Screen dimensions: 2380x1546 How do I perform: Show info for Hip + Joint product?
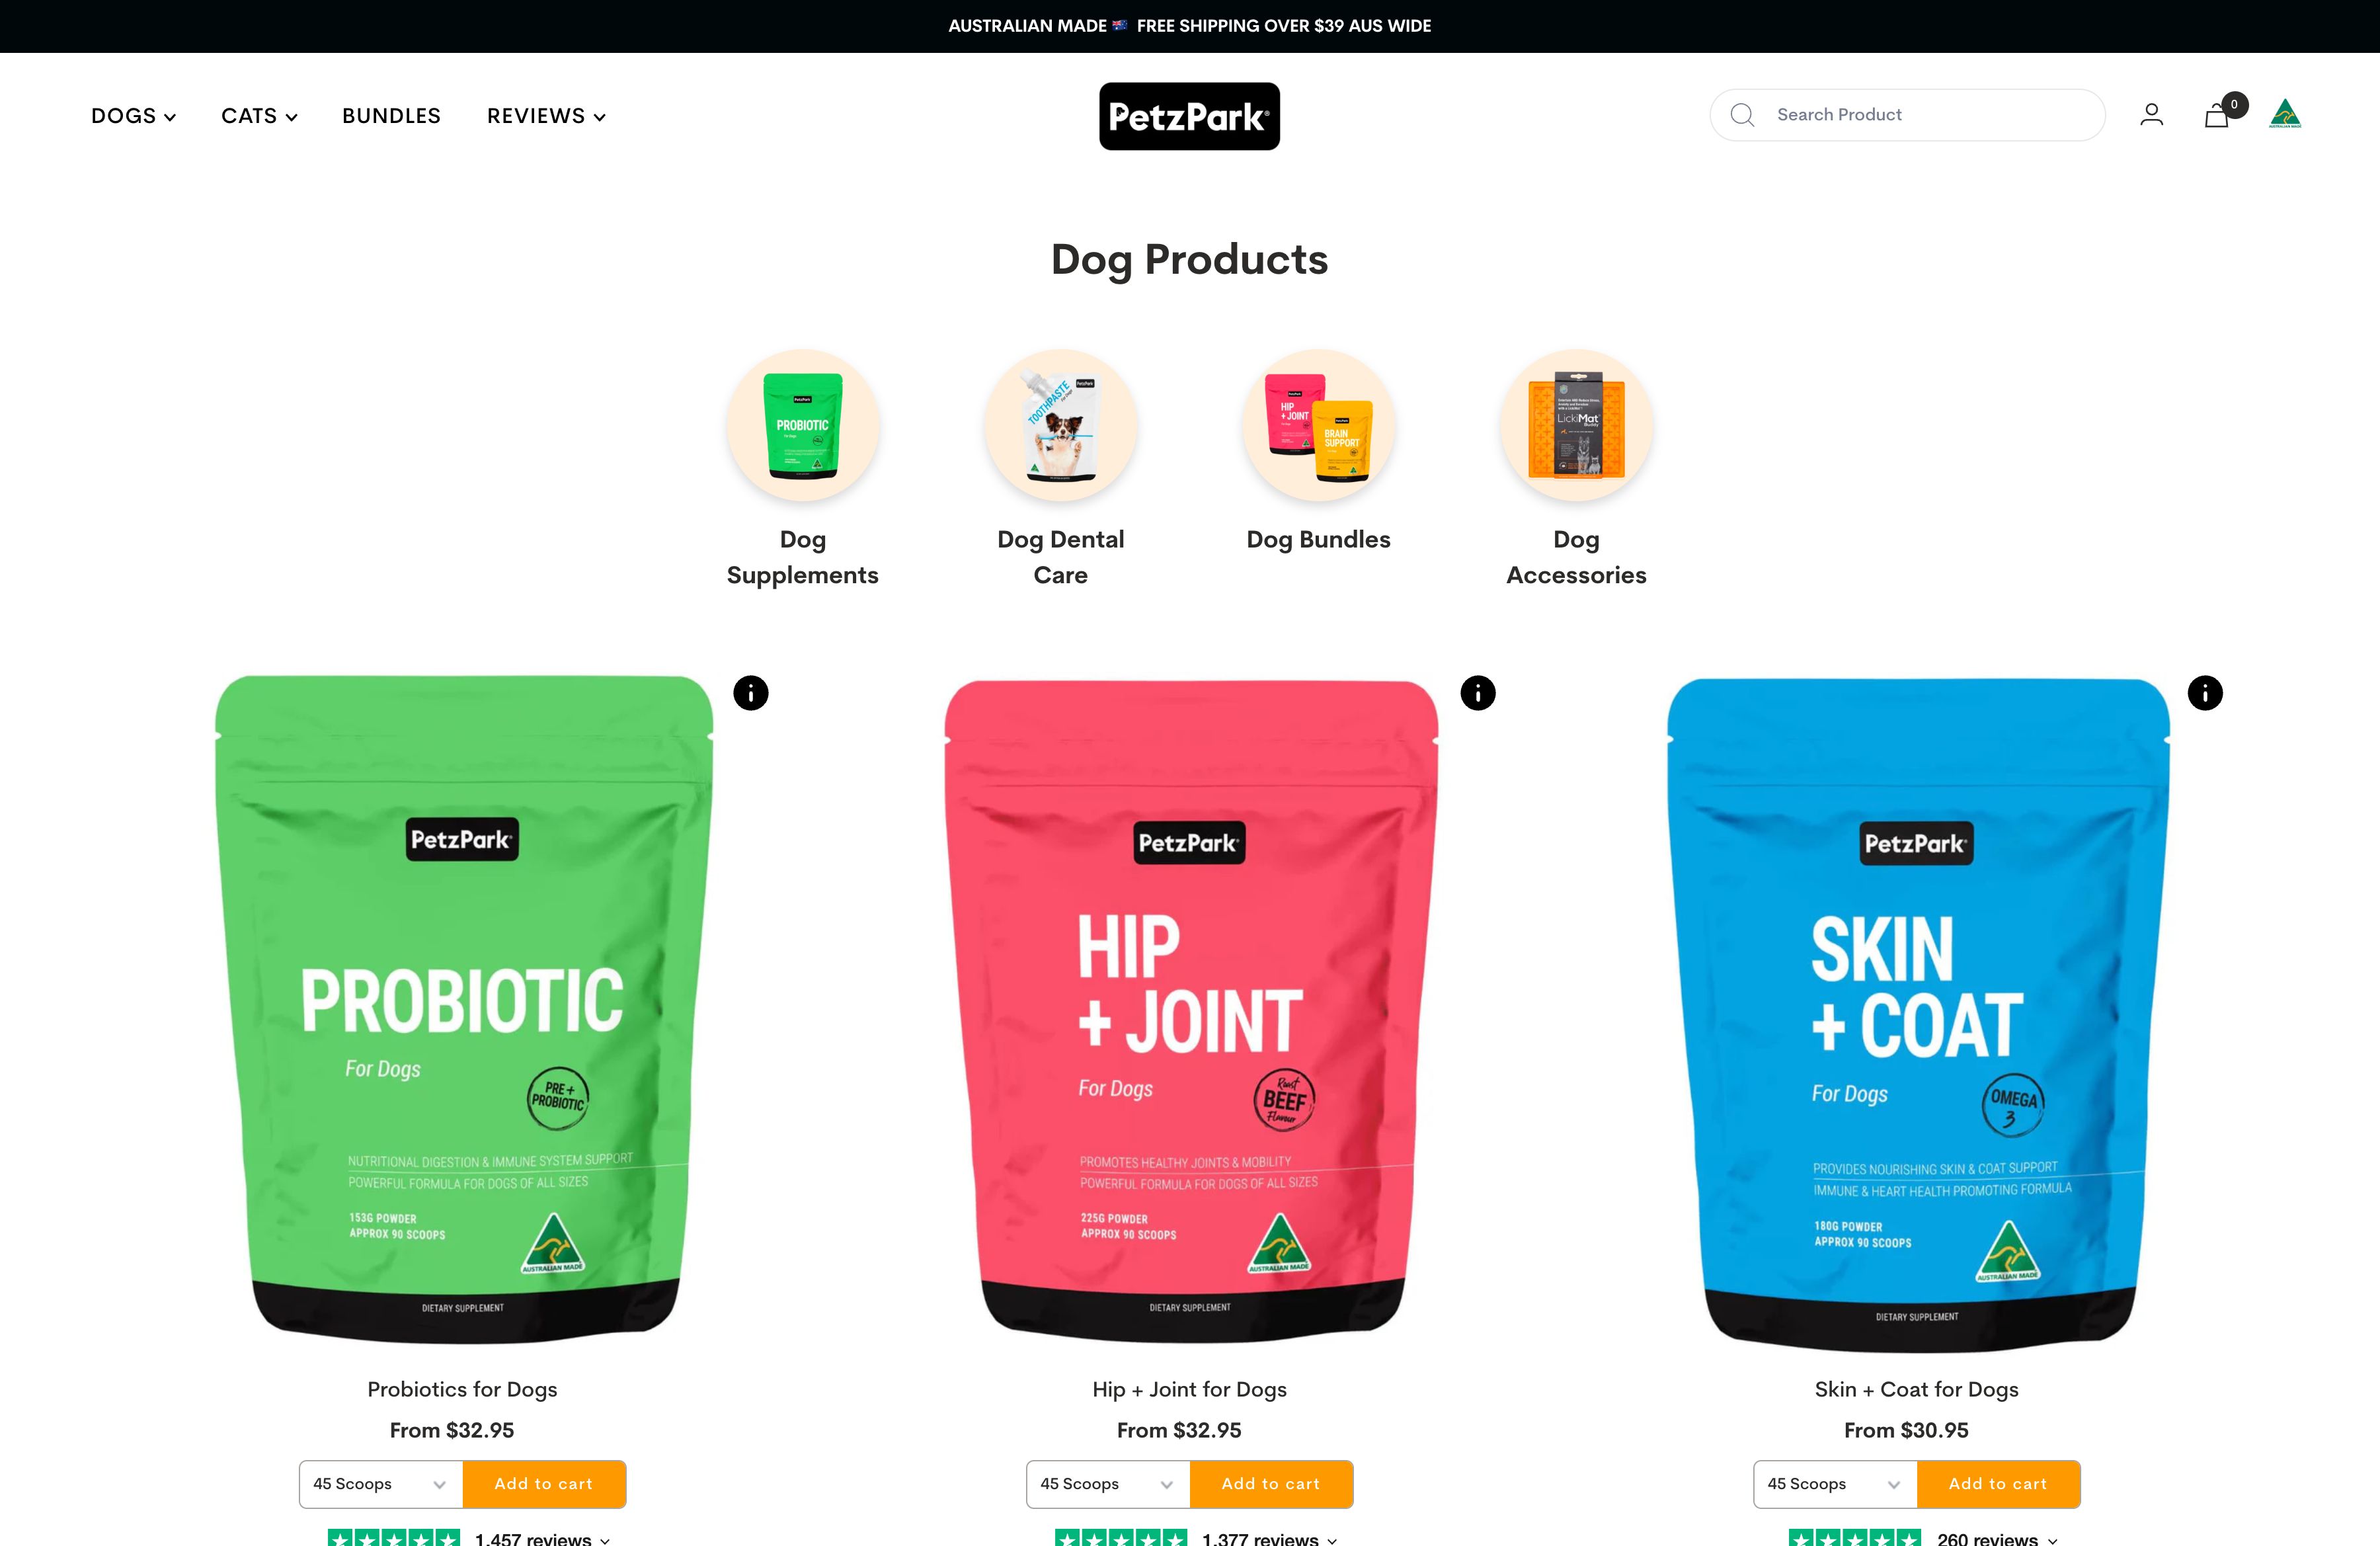[1478, 693]
